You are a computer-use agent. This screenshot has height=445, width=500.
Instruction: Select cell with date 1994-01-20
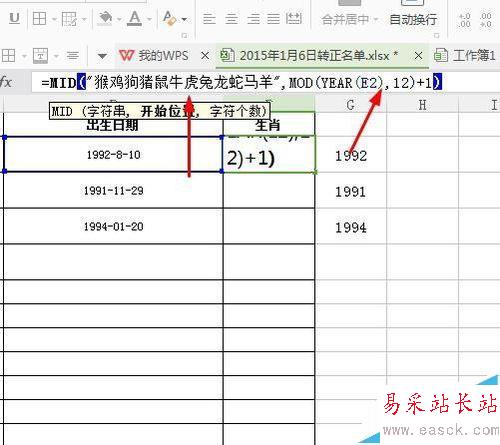point(113,226)
